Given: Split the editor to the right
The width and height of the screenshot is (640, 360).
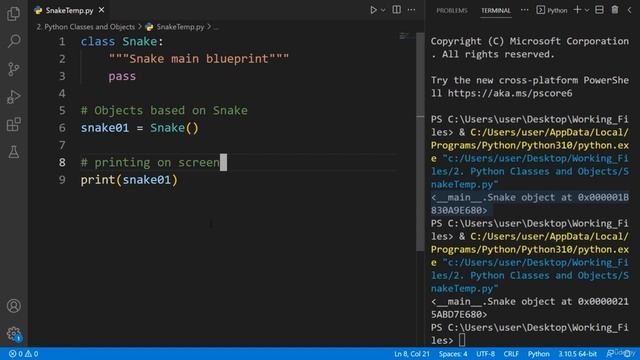Looking at the screenshot, I should point(396,10).
